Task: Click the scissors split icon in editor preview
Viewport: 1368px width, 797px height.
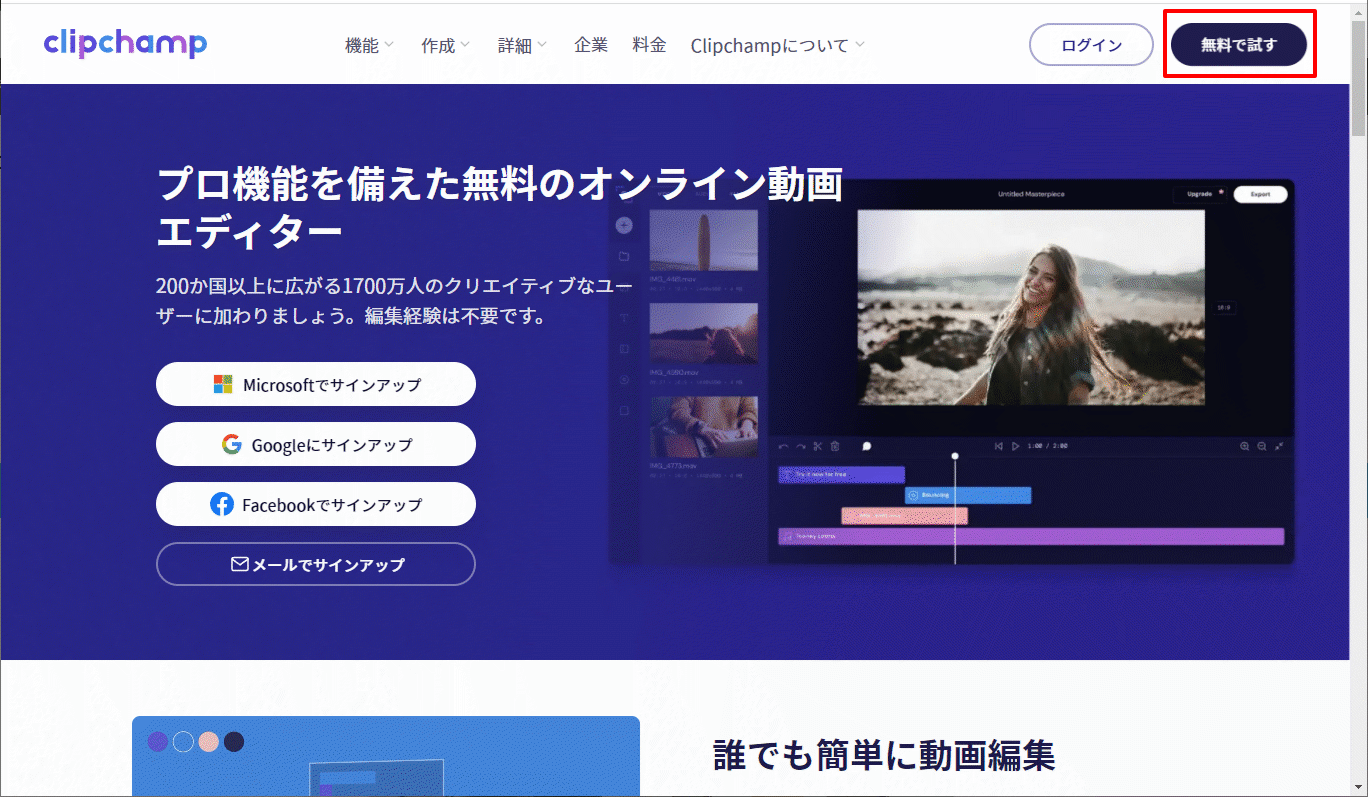Action: coord(817,446)
